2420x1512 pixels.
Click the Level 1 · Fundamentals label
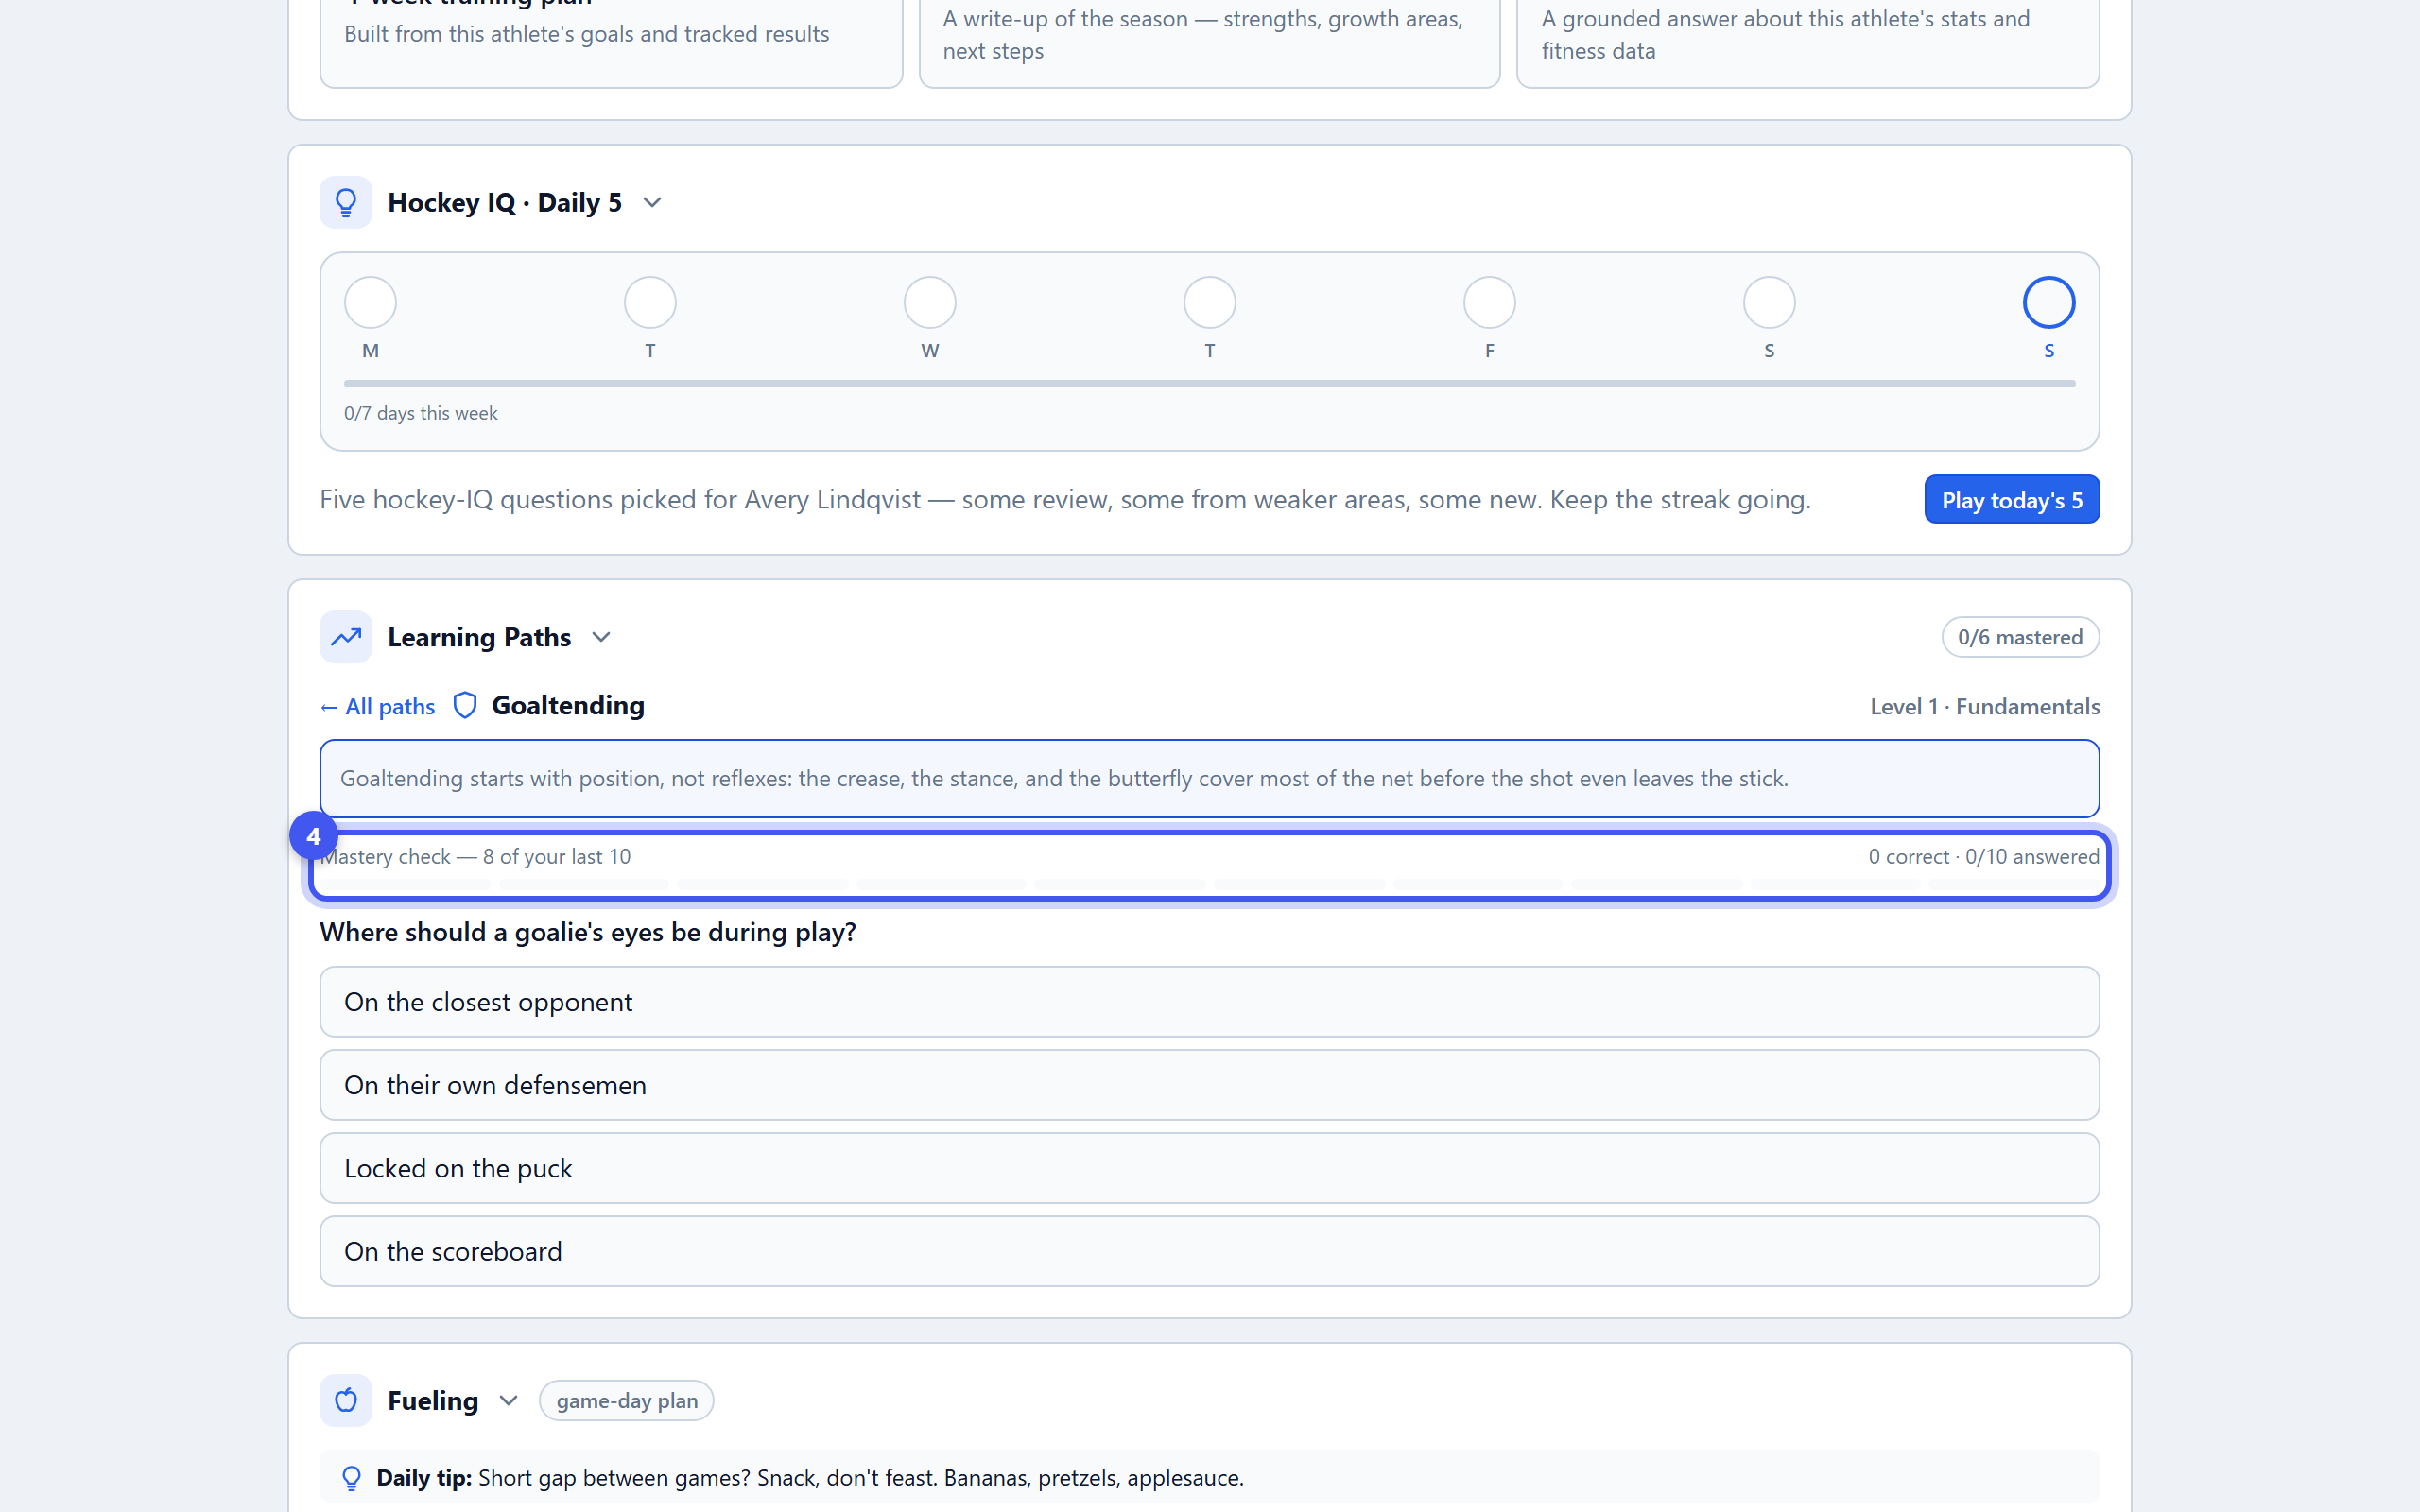1985,706
